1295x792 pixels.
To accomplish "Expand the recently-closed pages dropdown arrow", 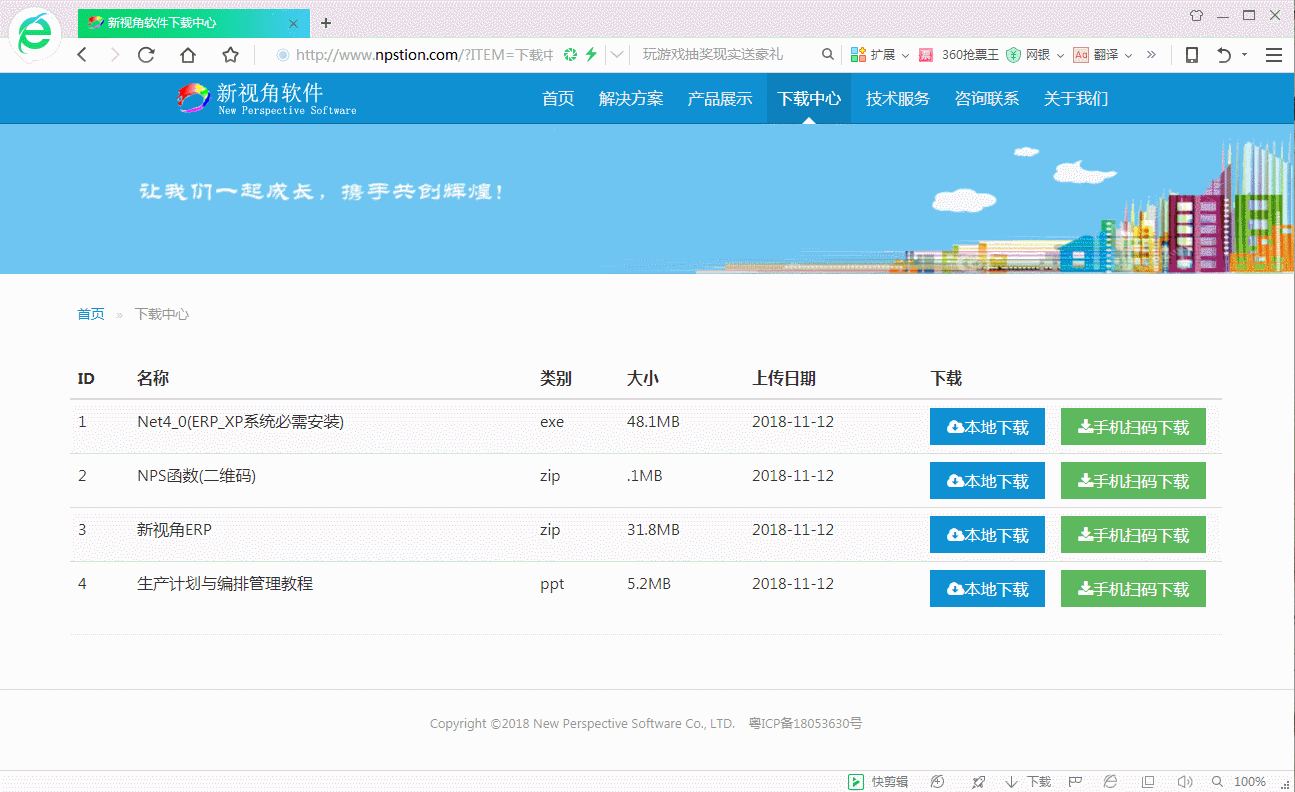I will tap(1242, 54).
